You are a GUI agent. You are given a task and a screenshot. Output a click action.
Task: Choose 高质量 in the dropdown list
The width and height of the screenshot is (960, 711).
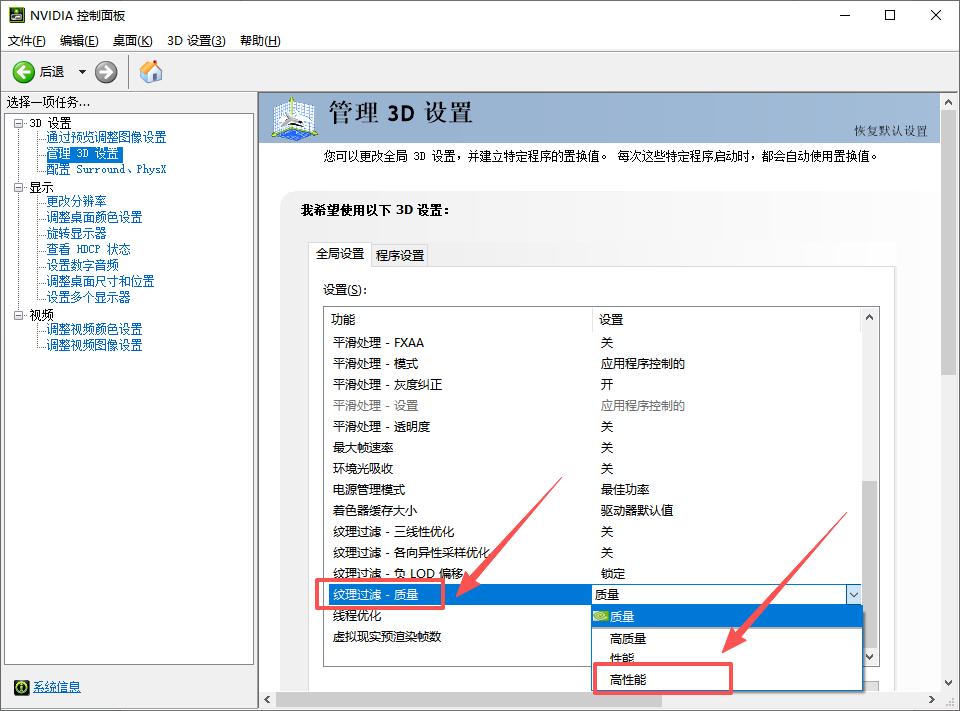727,639
